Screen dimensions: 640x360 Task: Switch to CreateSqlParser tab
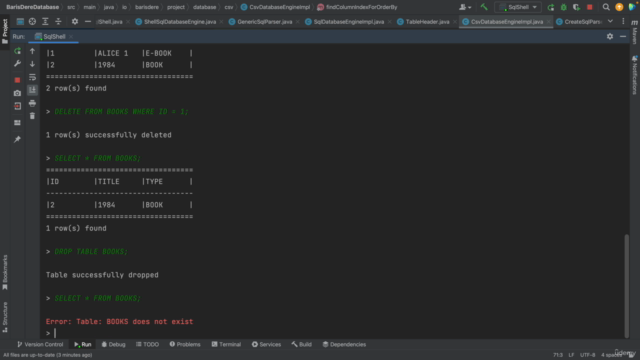(579, 22)
